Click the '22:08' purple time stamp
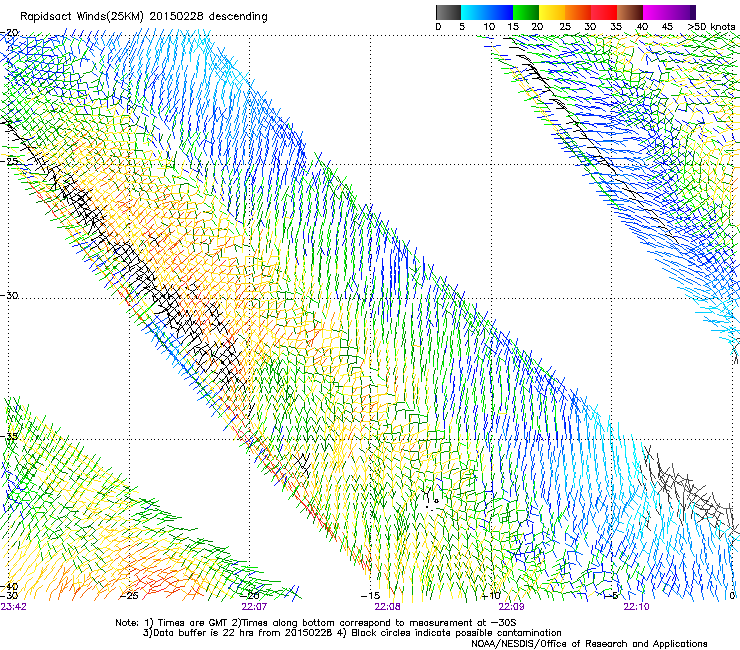 tap(387, 607)
